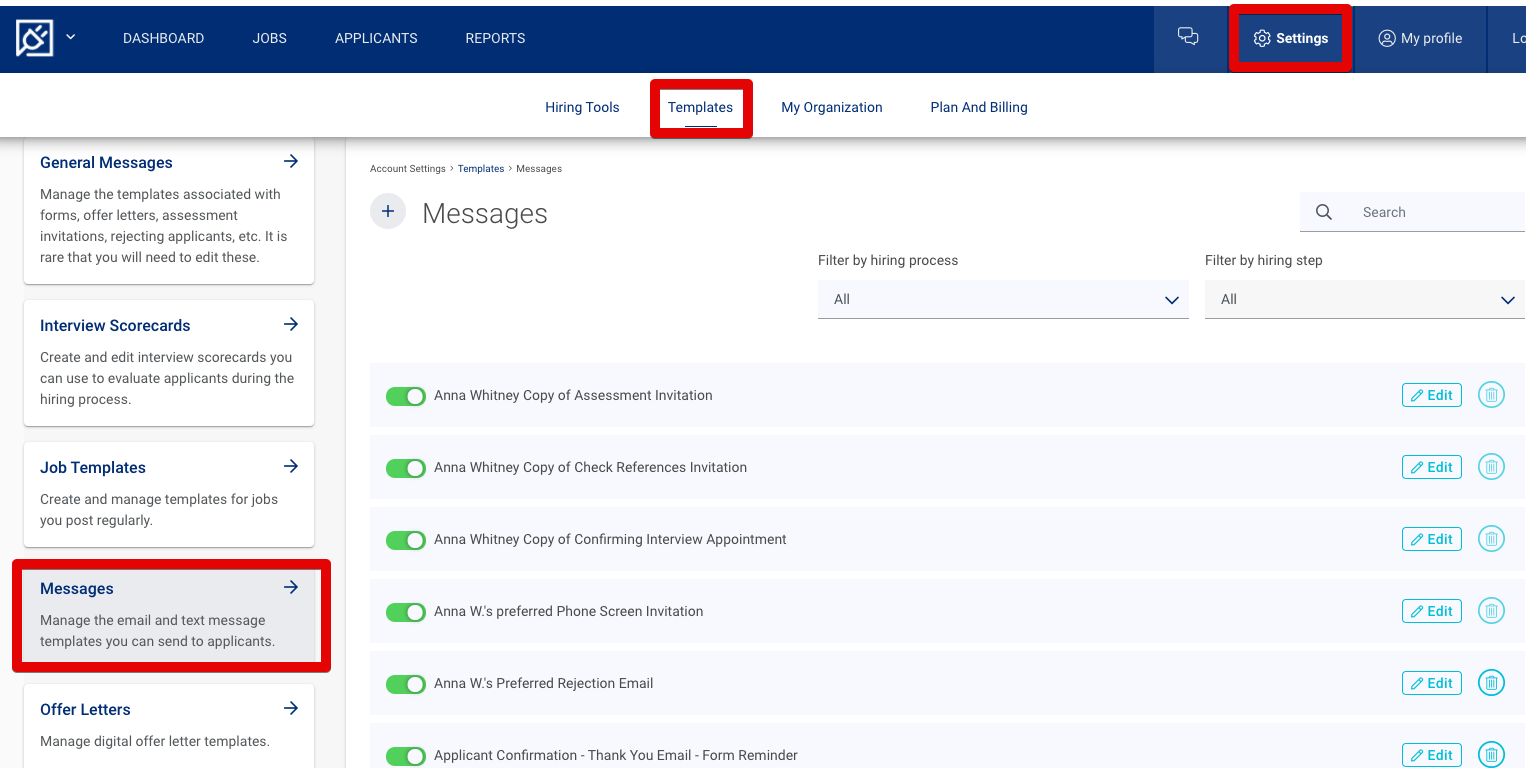Screen dimensions: 1526x768
Task: Click into the Search input field
Action: 1435,212
